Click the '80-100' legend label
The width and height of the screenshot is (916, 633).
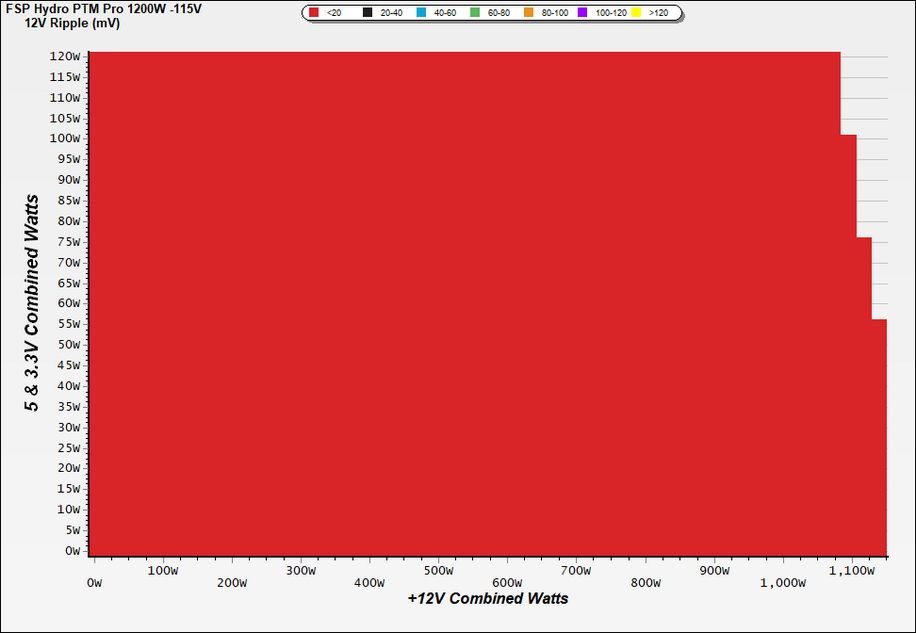[x=555, y=13]
